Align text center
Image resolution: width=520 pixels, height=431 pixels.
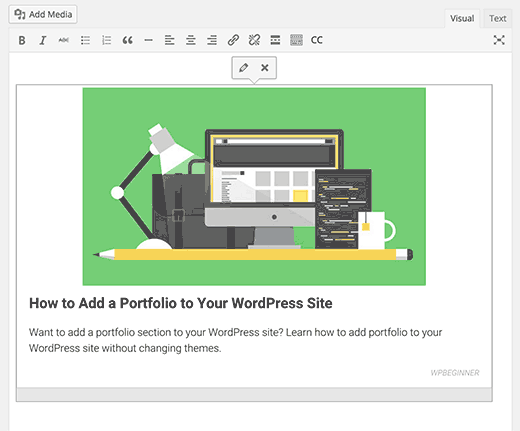click(191, 40)
